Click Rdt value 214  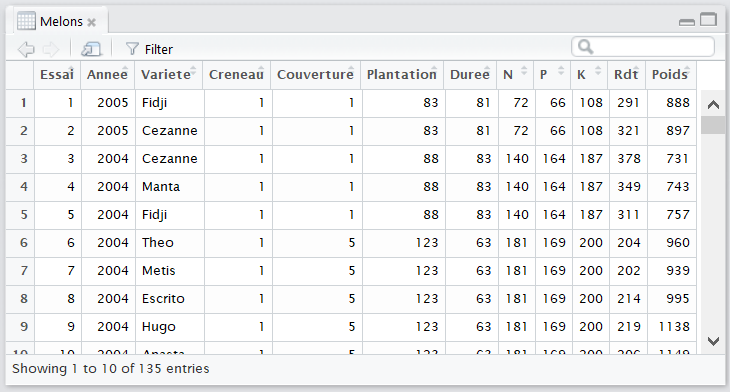629,298
